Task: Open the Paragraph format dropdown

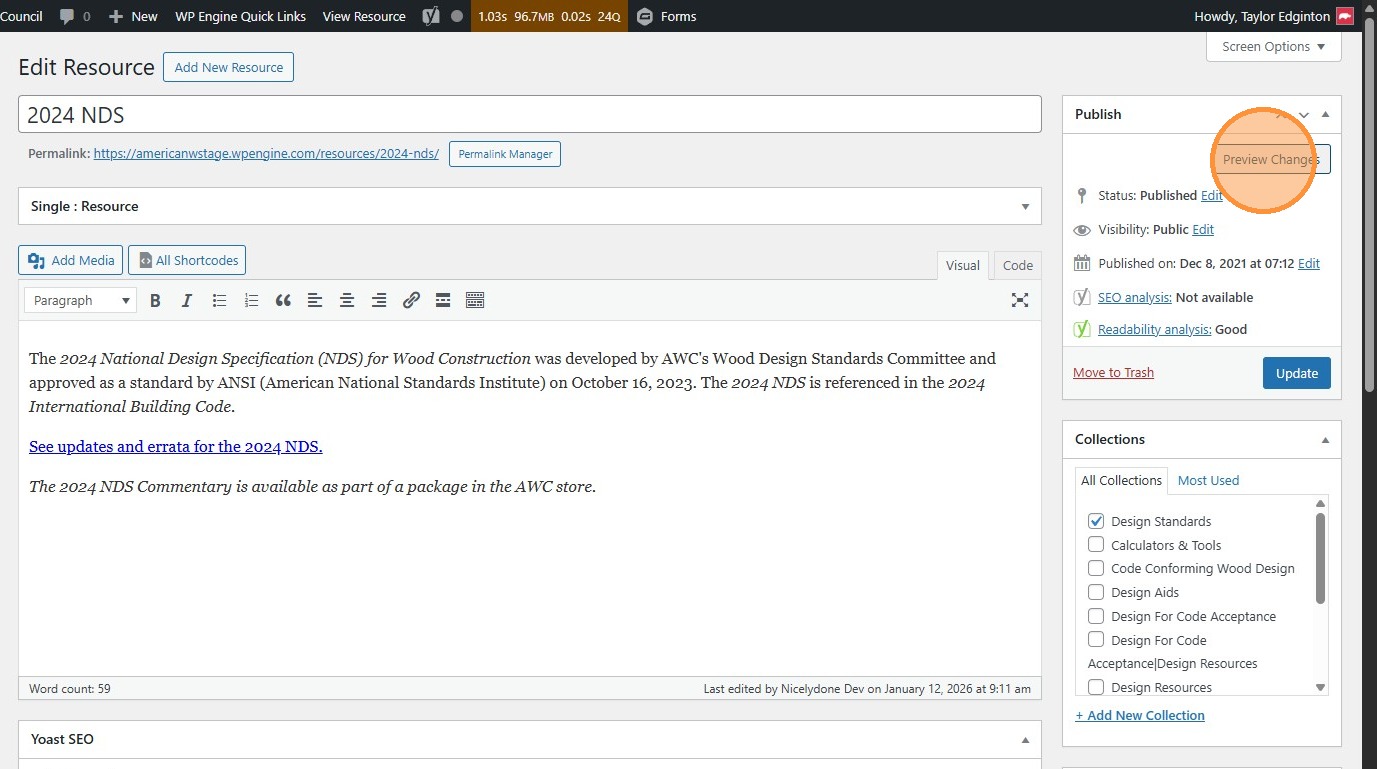Action: coord(80,300)
